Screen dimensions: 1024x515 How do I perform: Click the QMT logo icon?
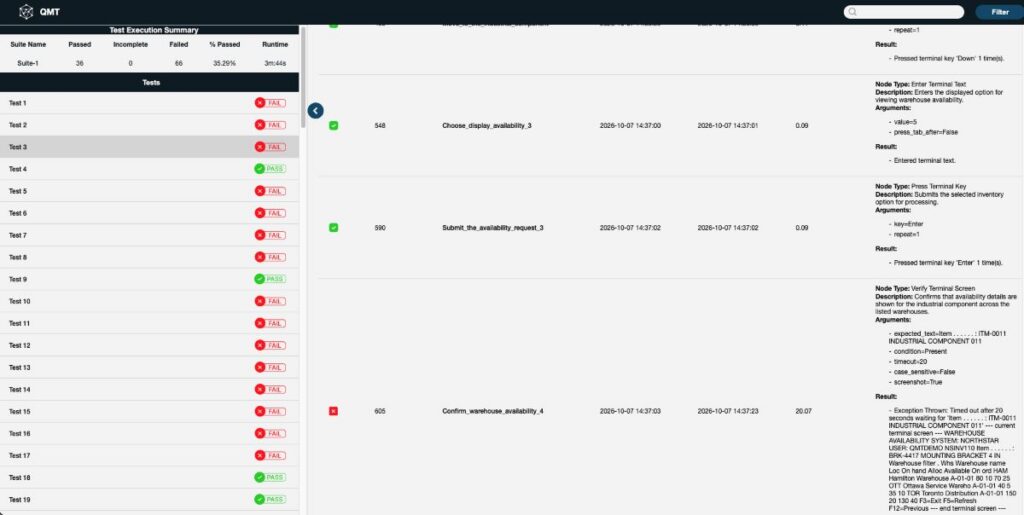click(x=25, y=12)
